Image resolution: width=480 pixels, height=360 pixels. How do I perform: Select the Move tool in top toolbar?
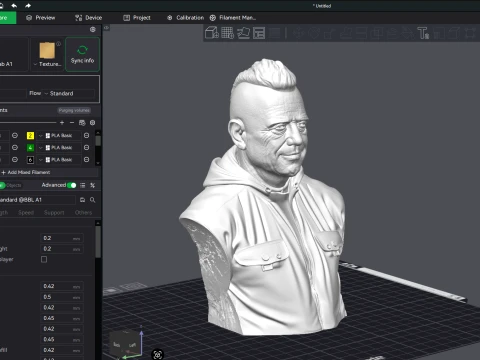coord(298,33)
